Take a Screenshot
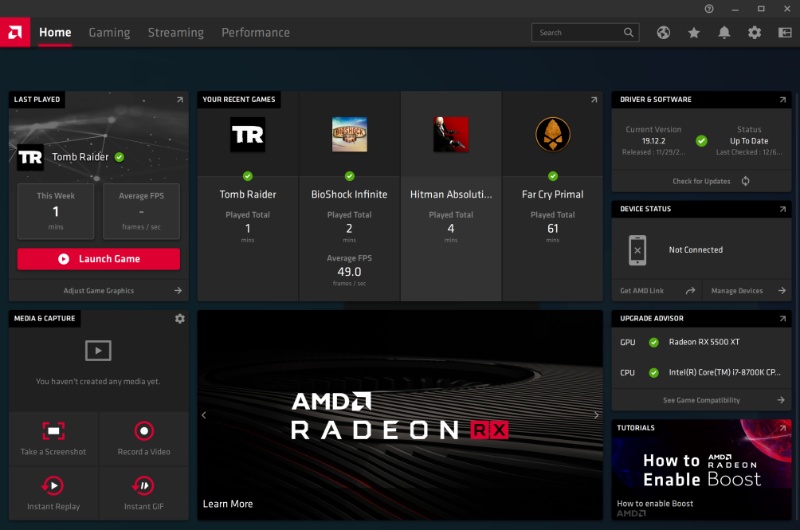The height and width of the screenshot is (530, 800). tap(54, 439)
